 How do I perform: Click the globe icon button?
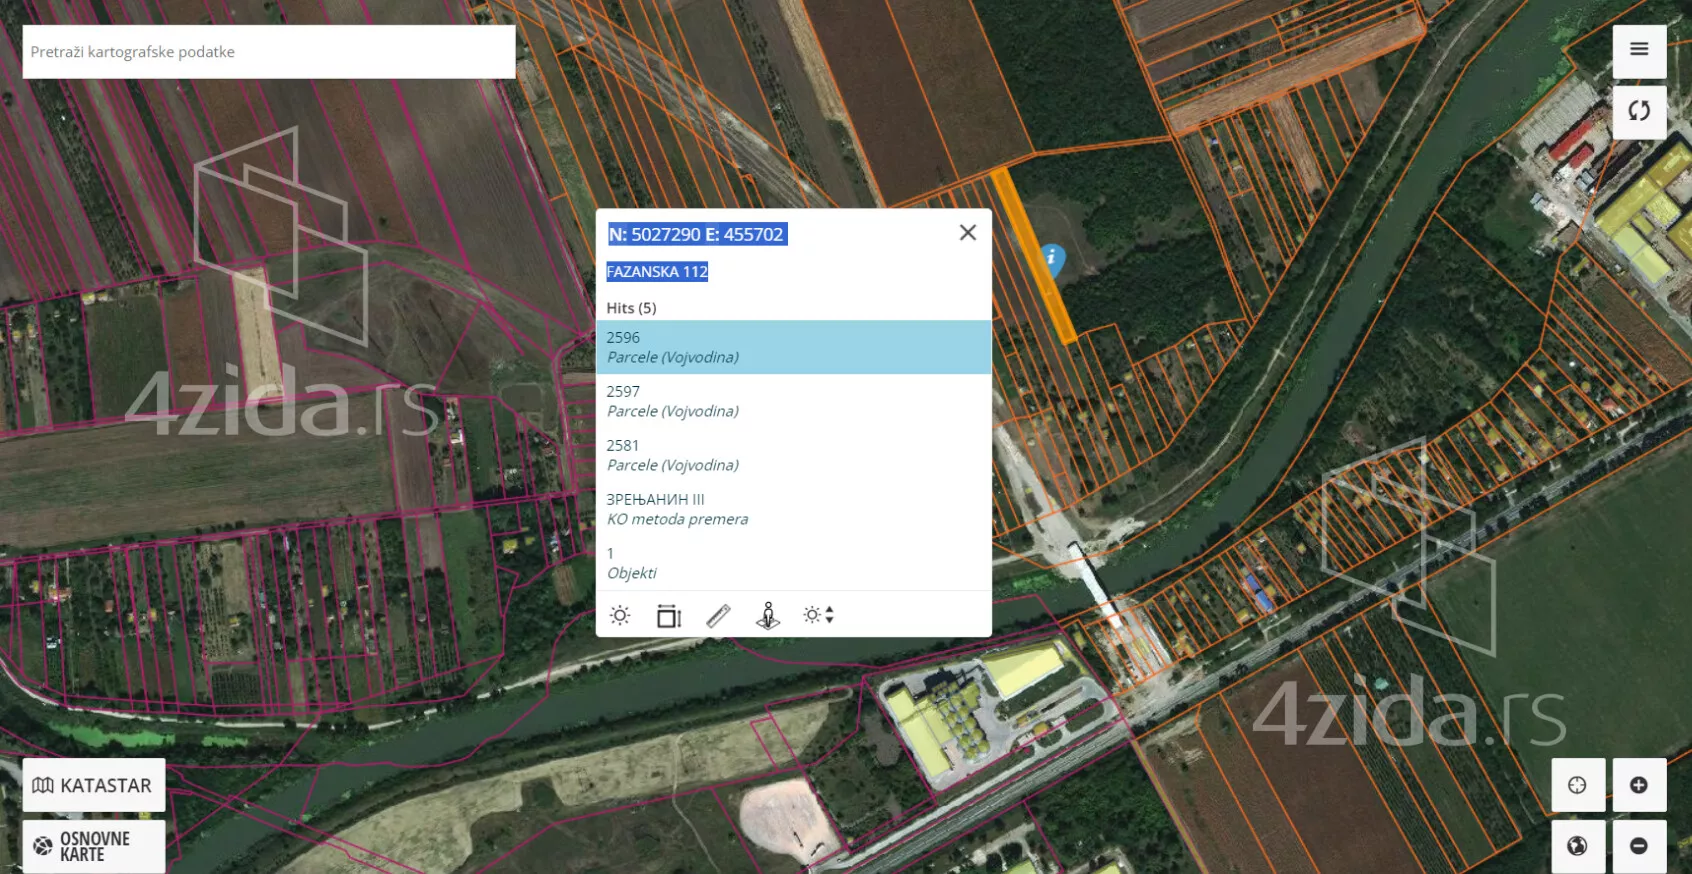click(x=1577, y=846)
